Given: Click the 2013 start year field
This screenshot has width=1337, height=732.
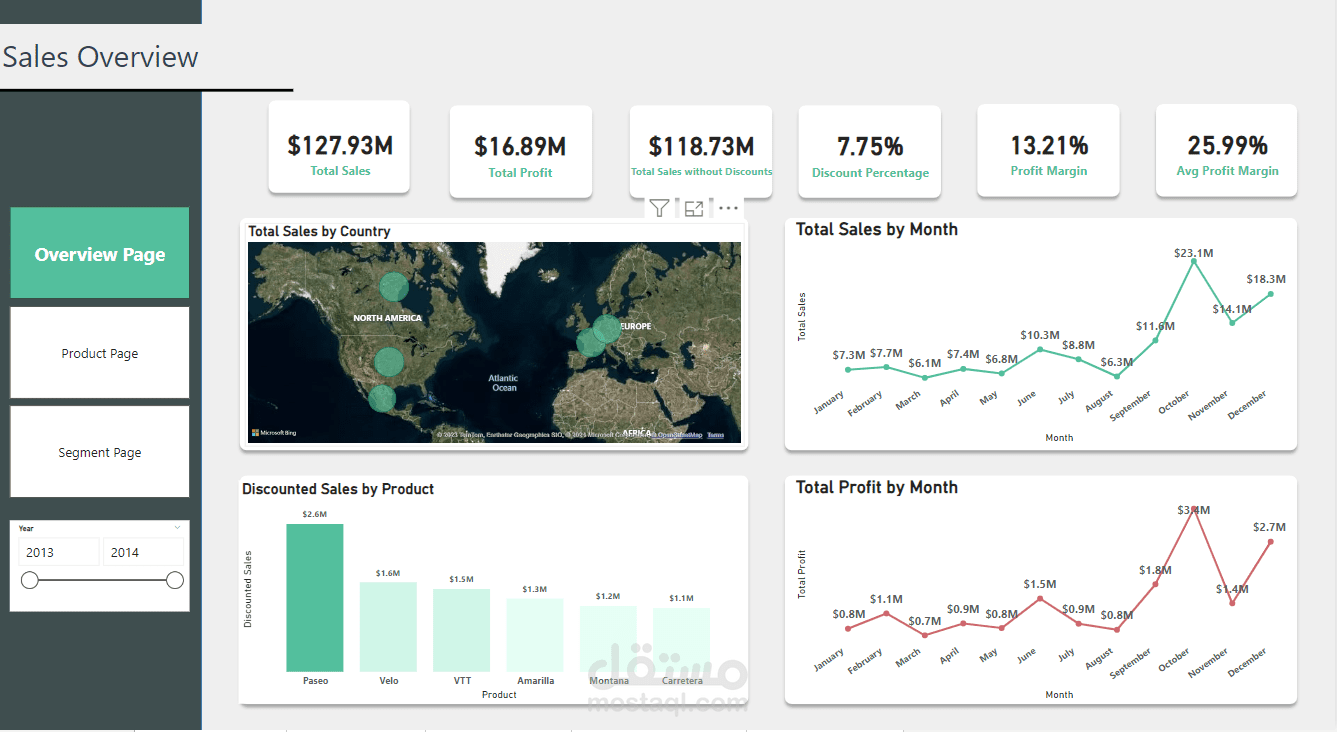Looking at the screenshot, I should (x=58, y=552).
